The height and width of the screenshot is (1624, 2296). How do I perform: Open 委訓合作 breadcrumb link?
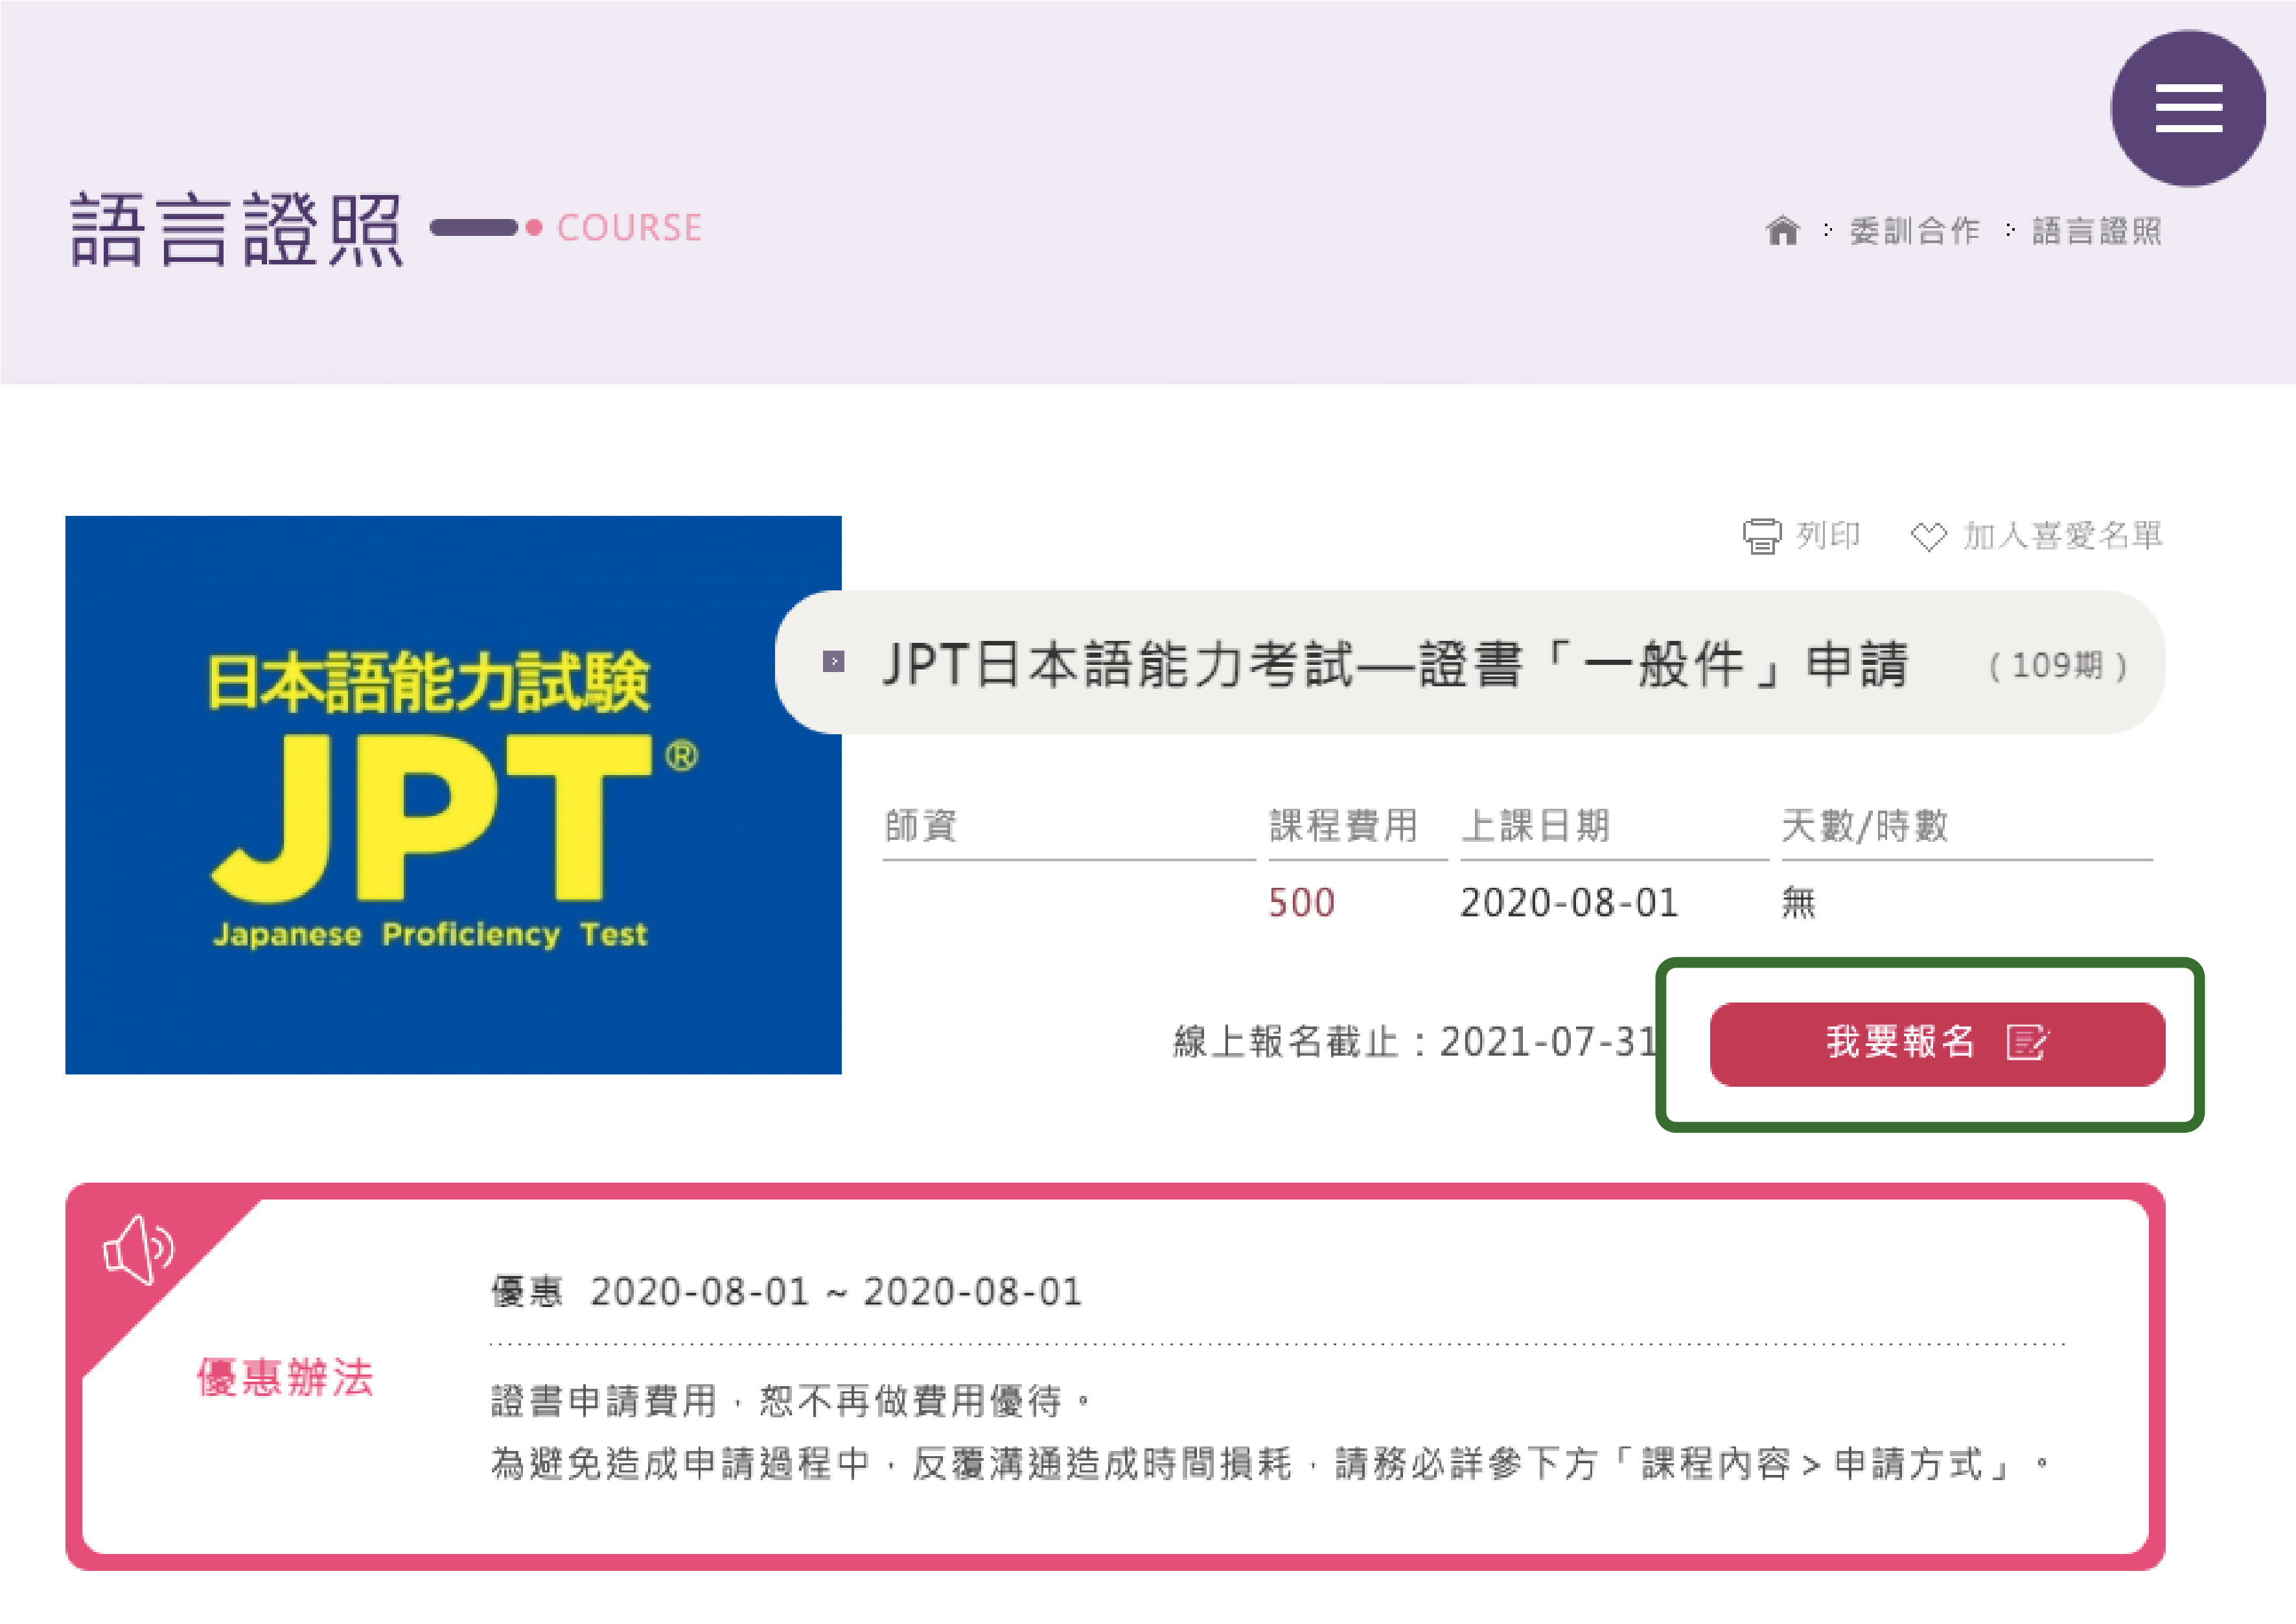tap(1915, 231)
